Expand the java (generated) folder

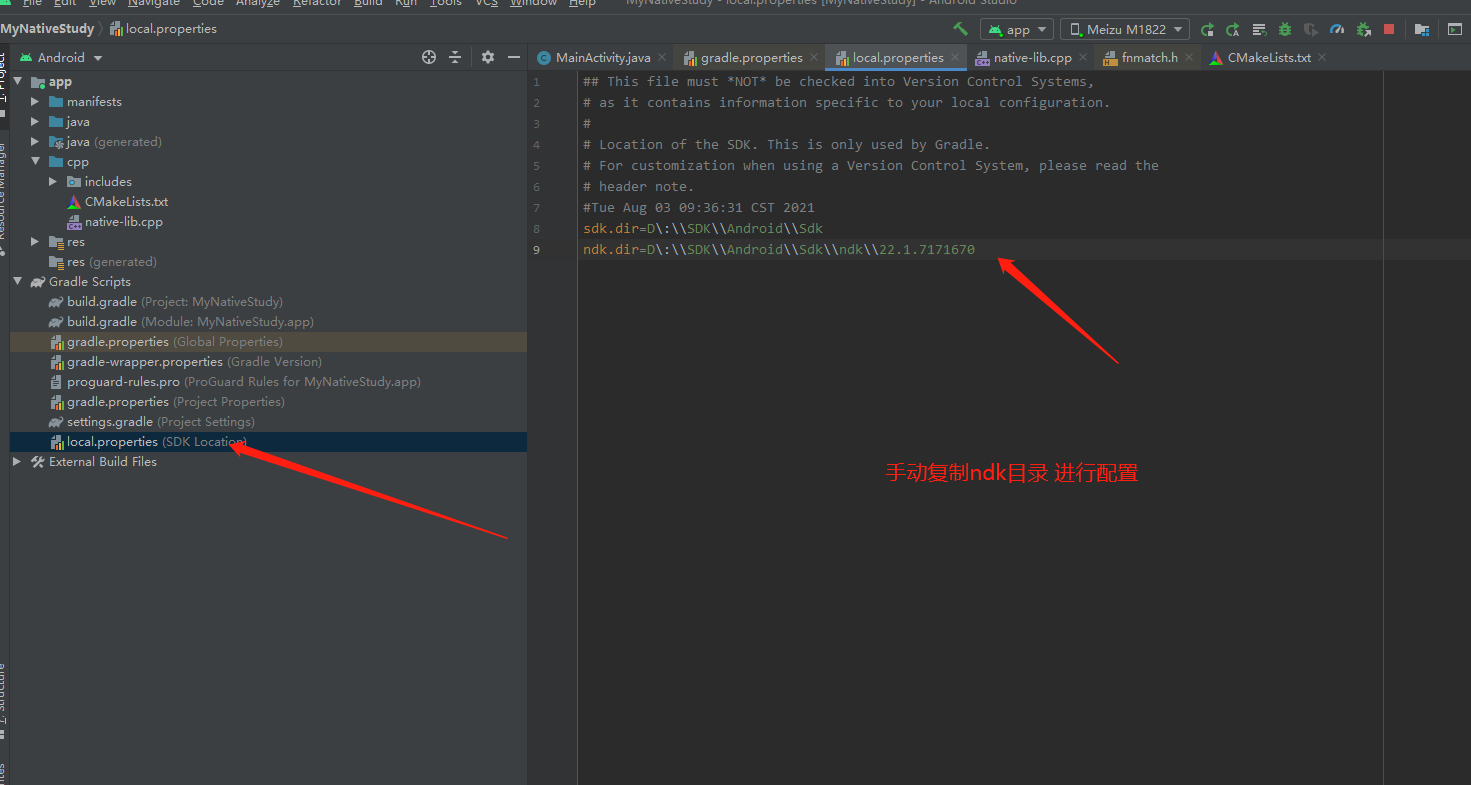pyautogui.click(x=35, y=142)
